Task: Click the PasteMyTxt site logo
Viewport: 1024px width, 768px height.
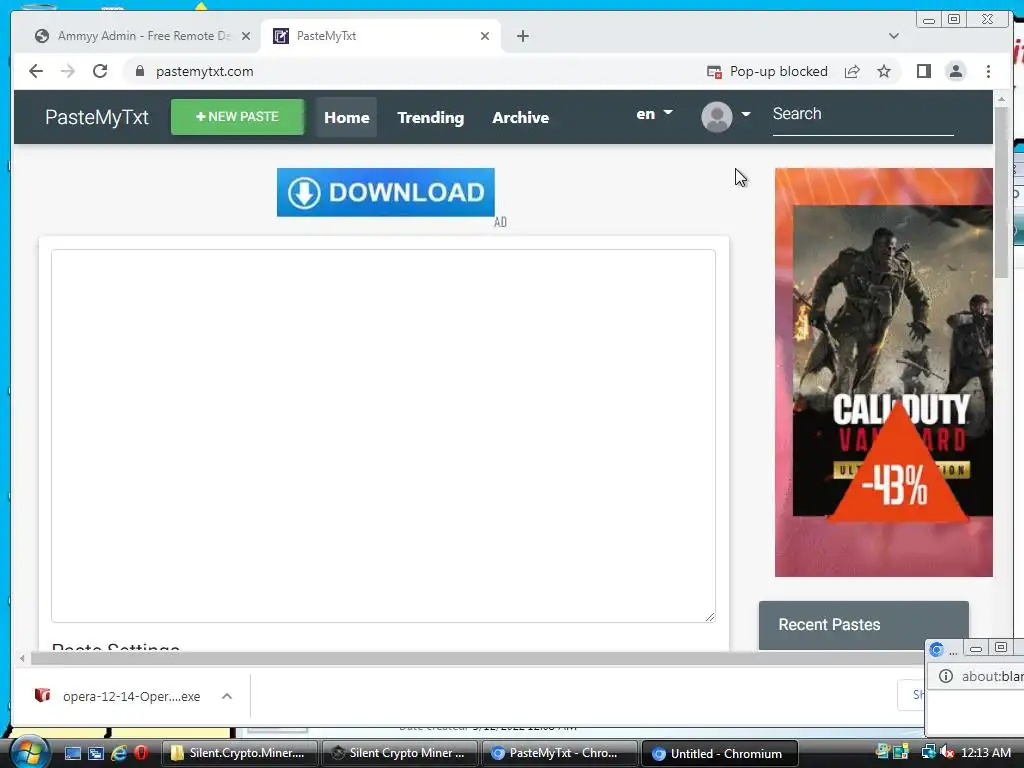Action: (x=97, y=117)
